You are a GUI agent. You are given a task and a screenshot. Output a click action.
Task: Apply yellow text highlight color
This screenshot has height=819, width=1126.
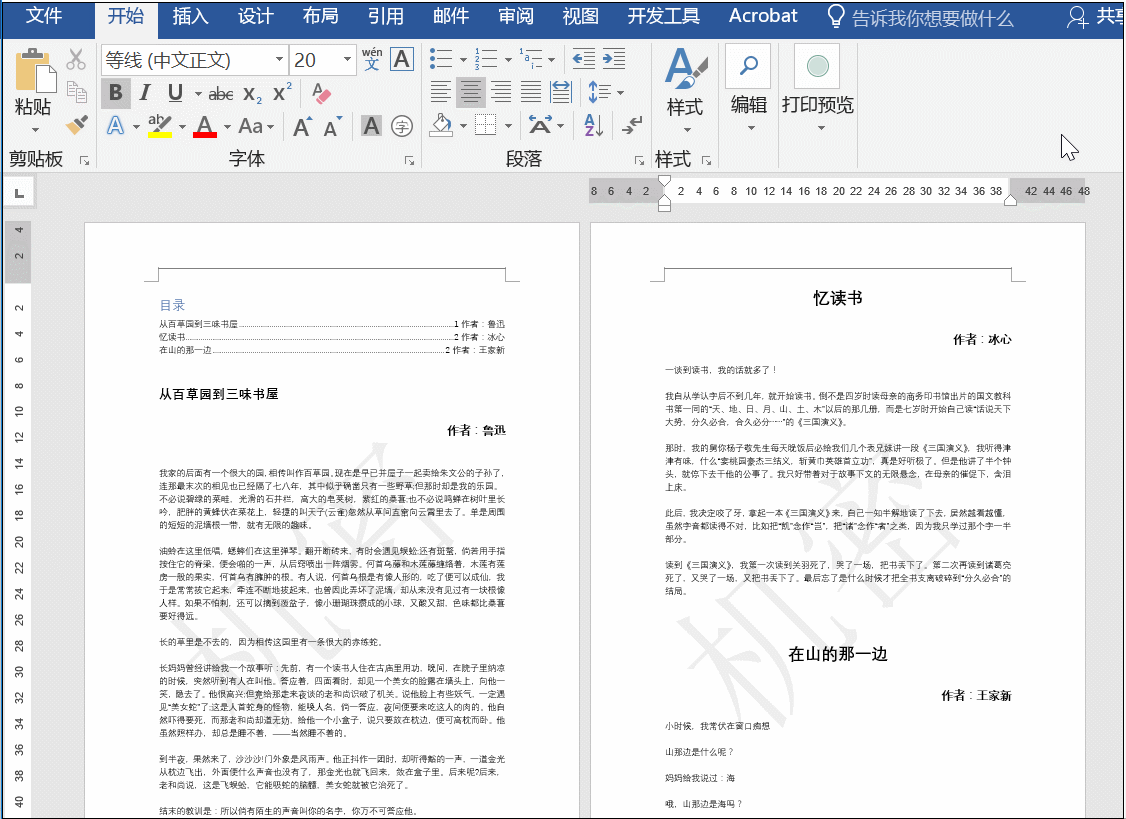click(x=160, y=125)
